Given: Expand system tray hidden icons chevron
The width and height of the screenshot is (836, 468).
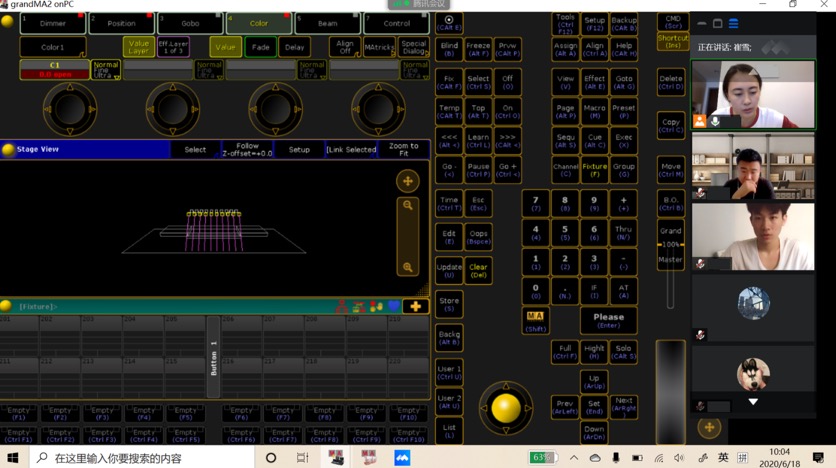Looking at the screenshot, I should pos(574,457).
